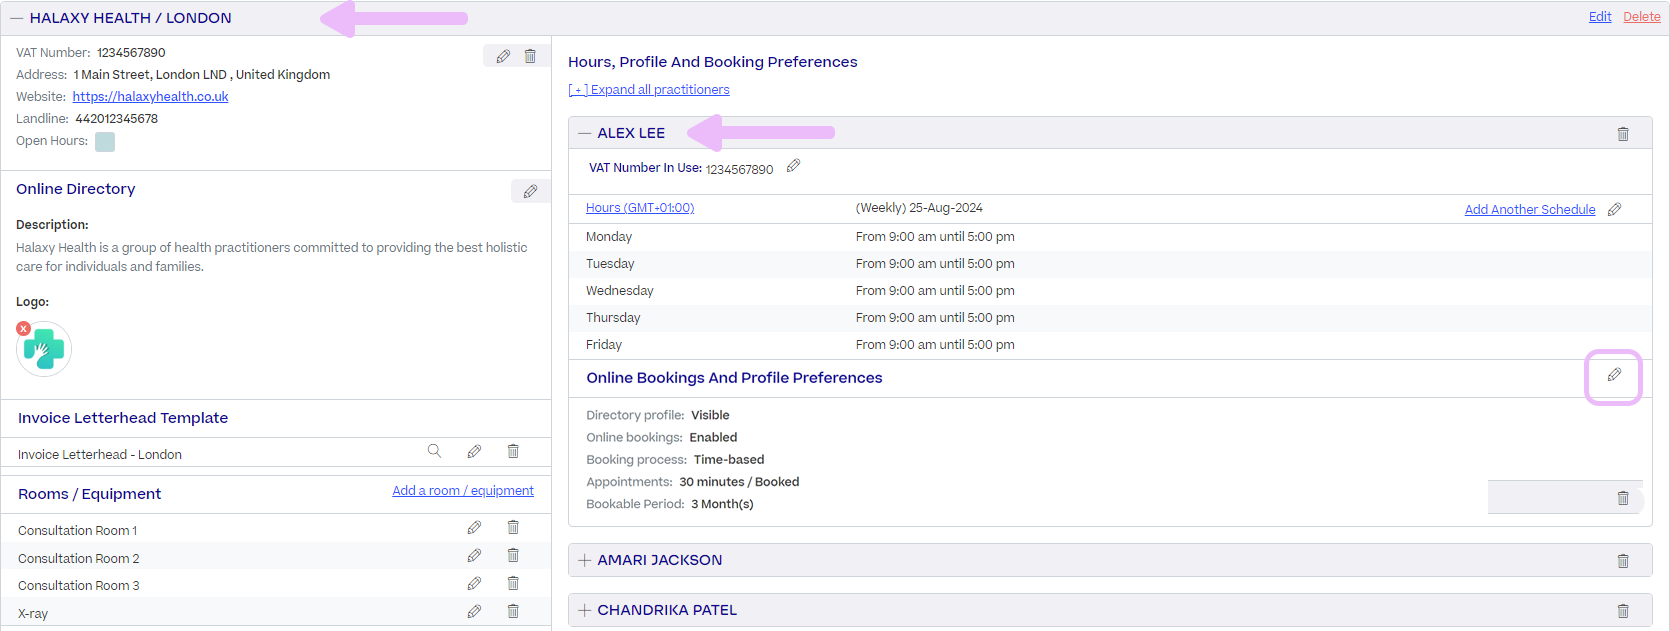1670x631 pixels.
Task: Edit the Online Directory section
Action: (530, 191)
